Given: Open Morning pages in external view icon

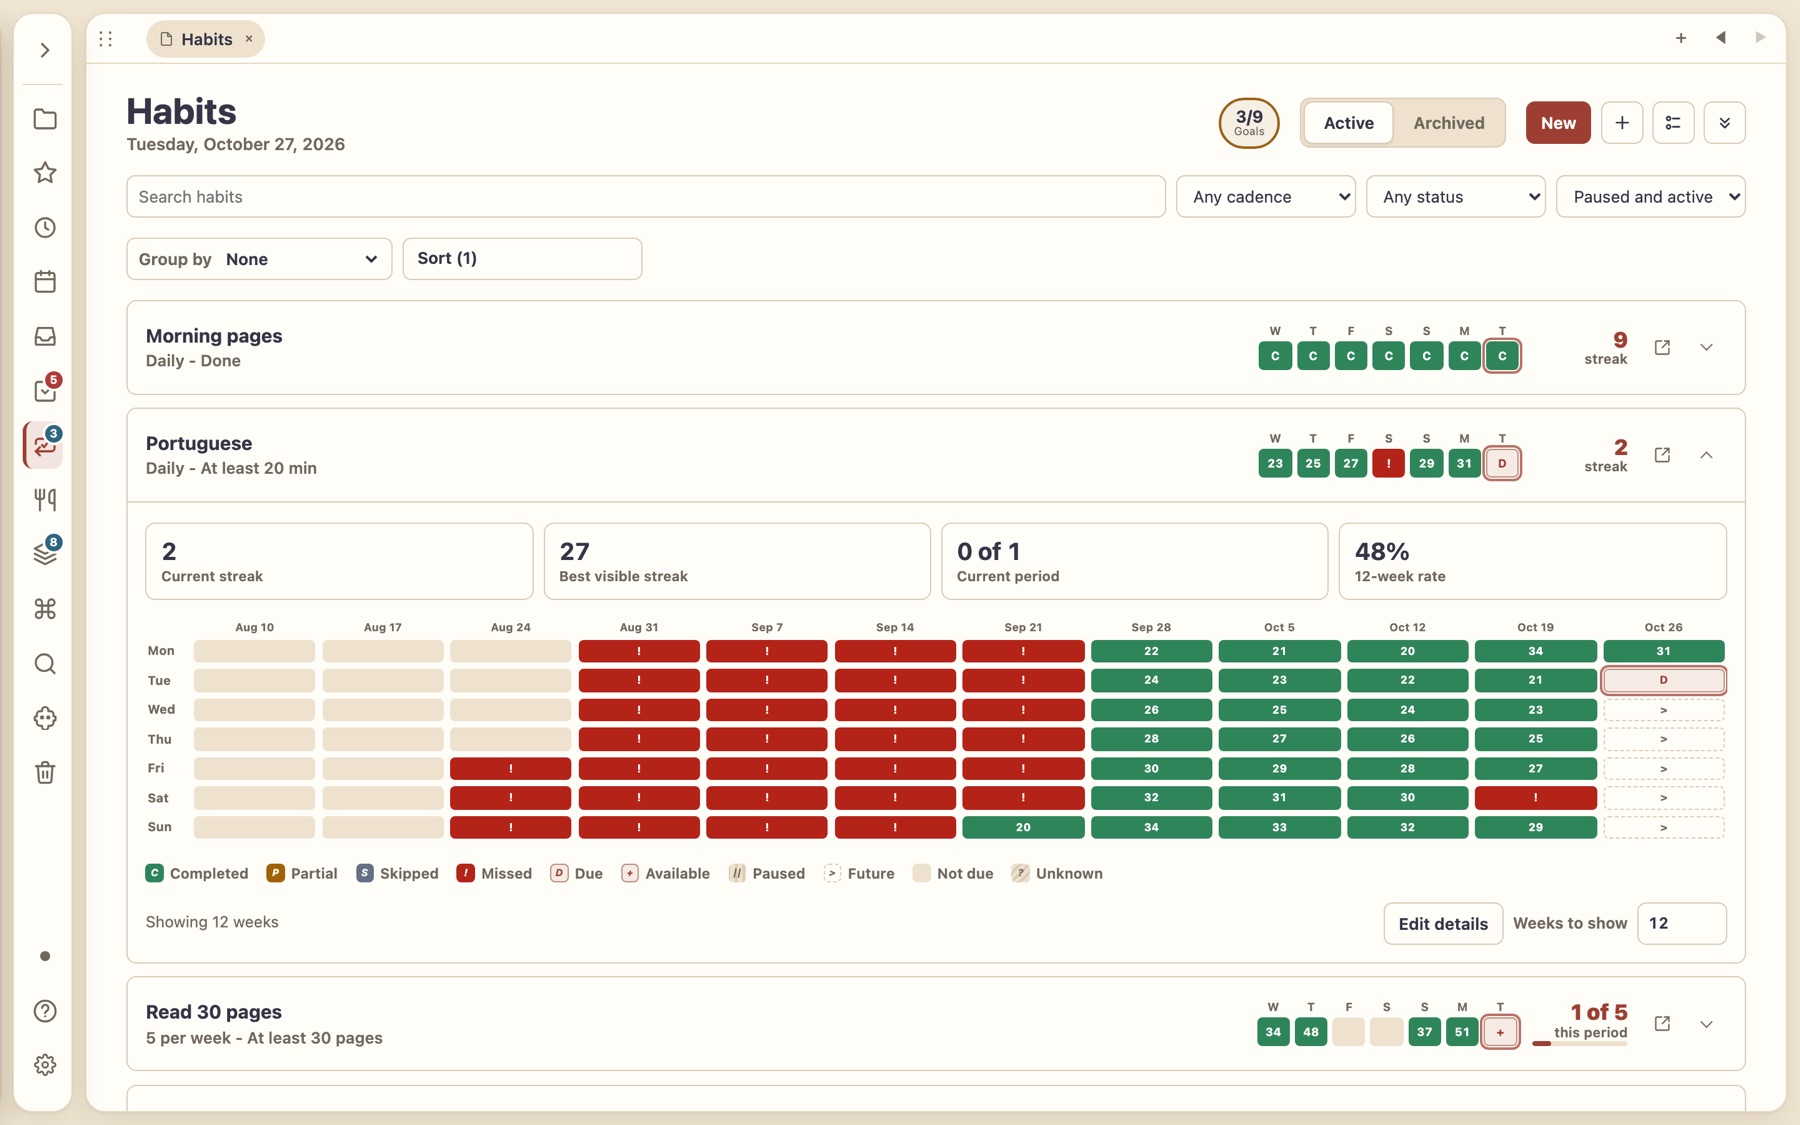Looking at the screenshot, I should (x=1662, y=348).
